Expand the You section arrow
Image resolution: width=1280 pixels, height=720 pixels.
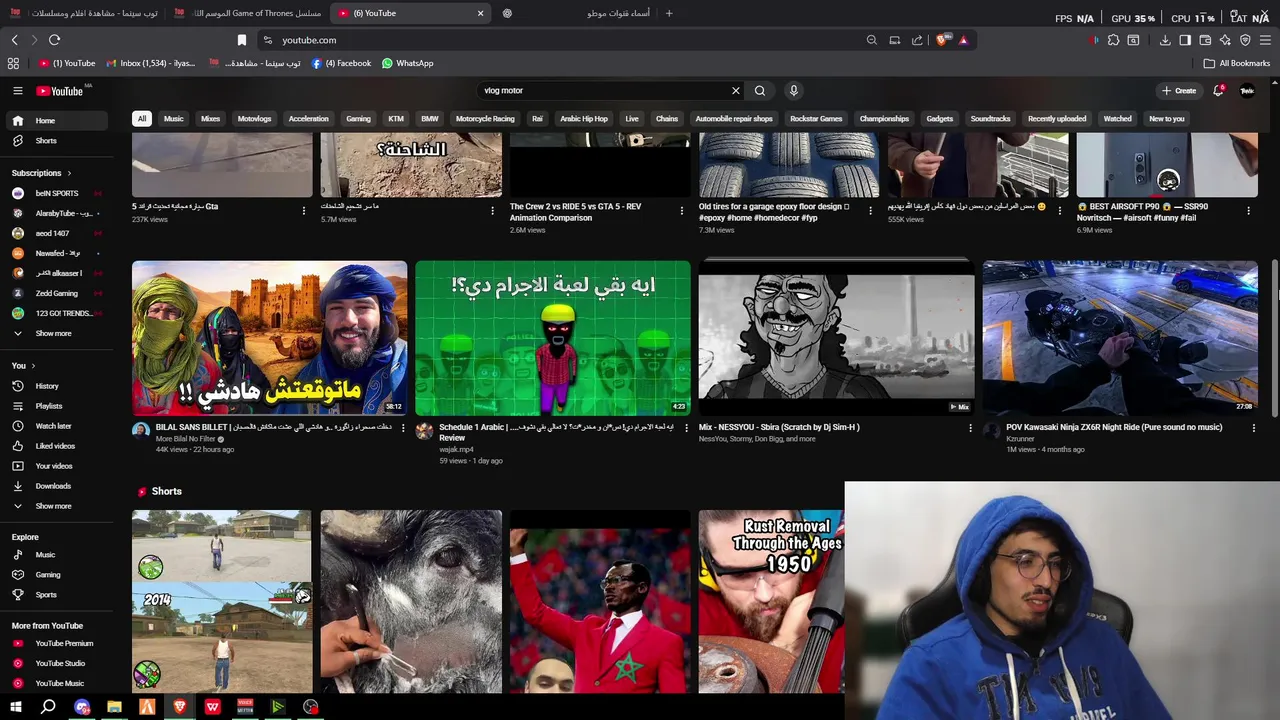33,366
